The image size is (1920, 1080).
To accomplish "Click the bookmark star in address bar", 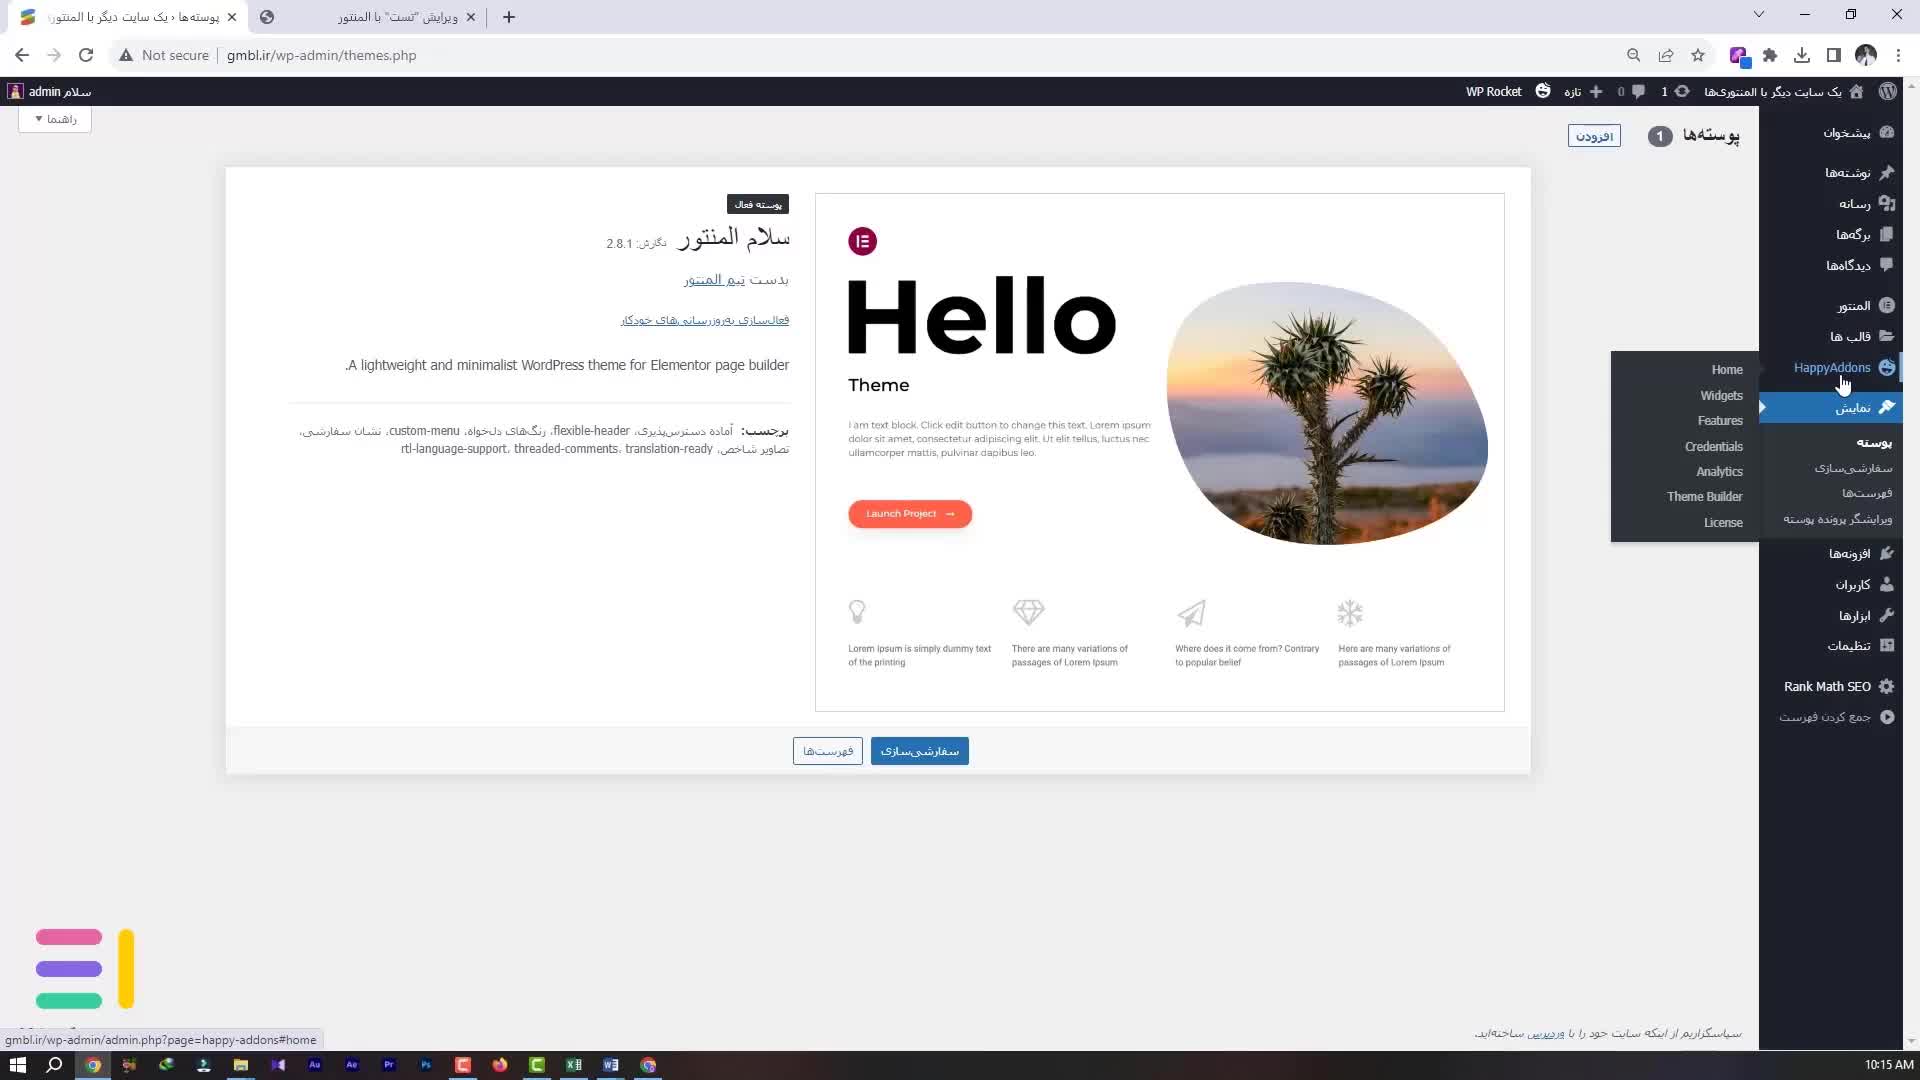I will click(x=1698, y=55).
